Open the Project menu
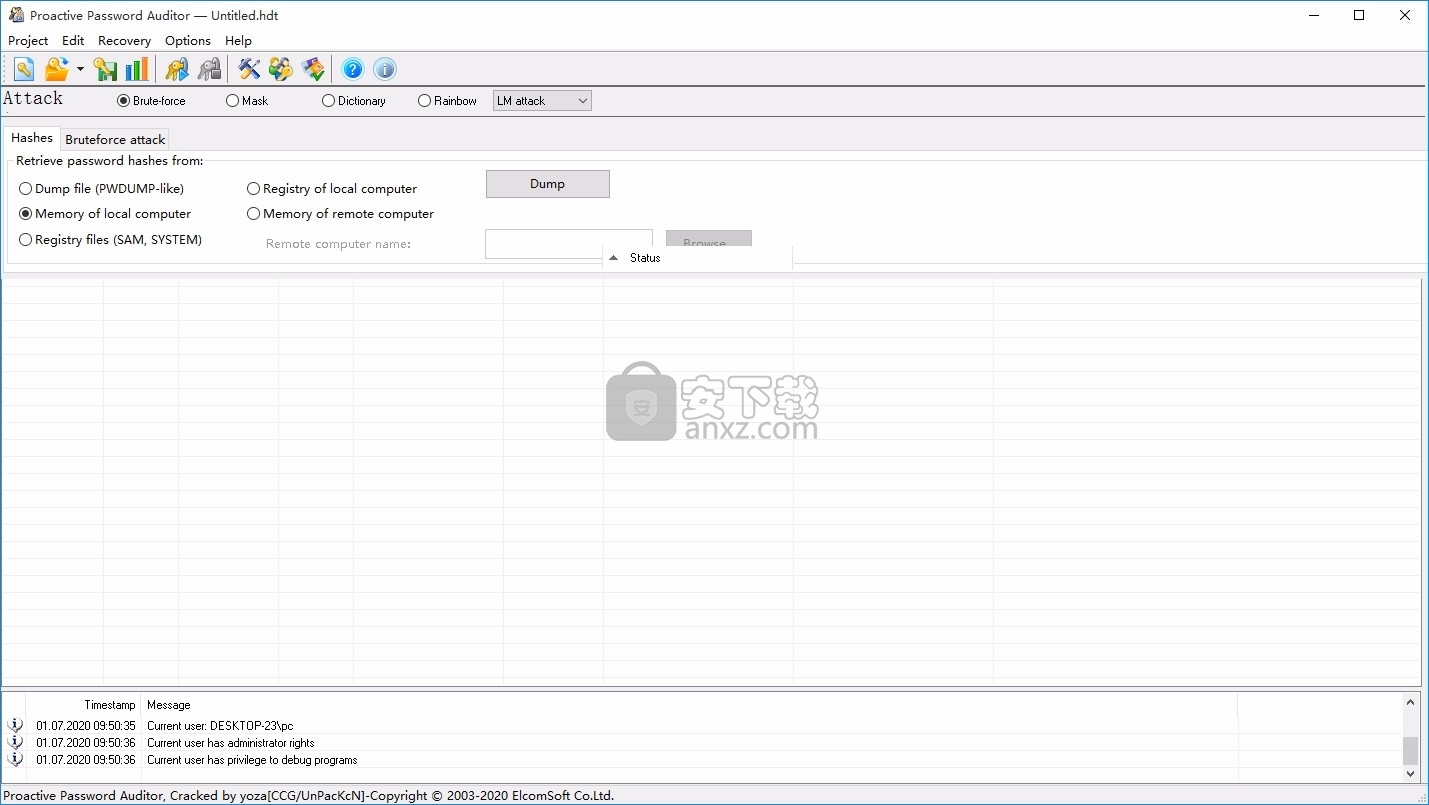The height and width of the screenshot is (805, 1429). tap(28, 40)
